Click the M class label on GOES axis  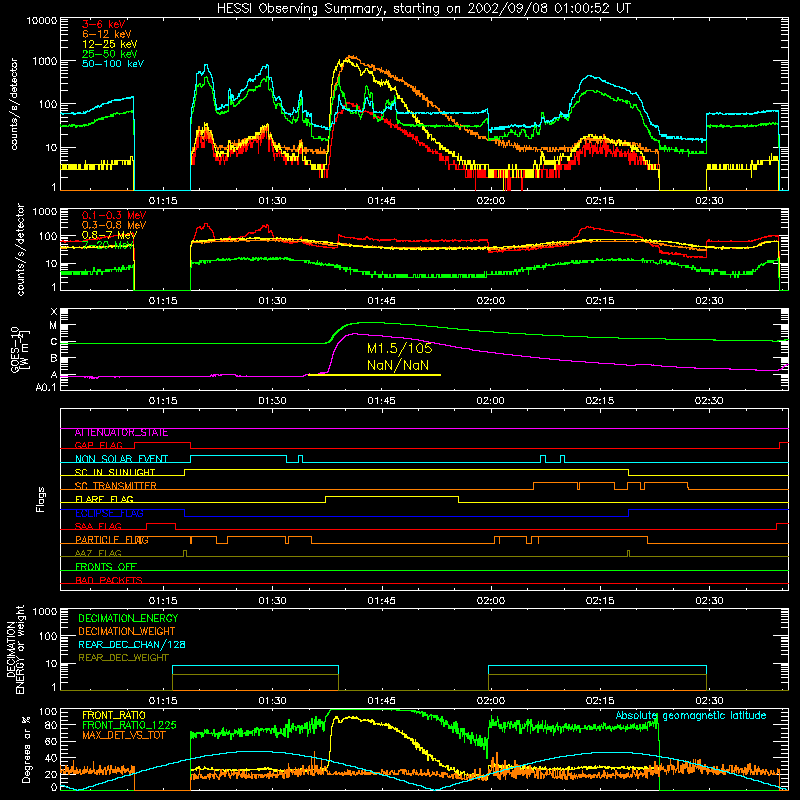(x=53, y=326)
